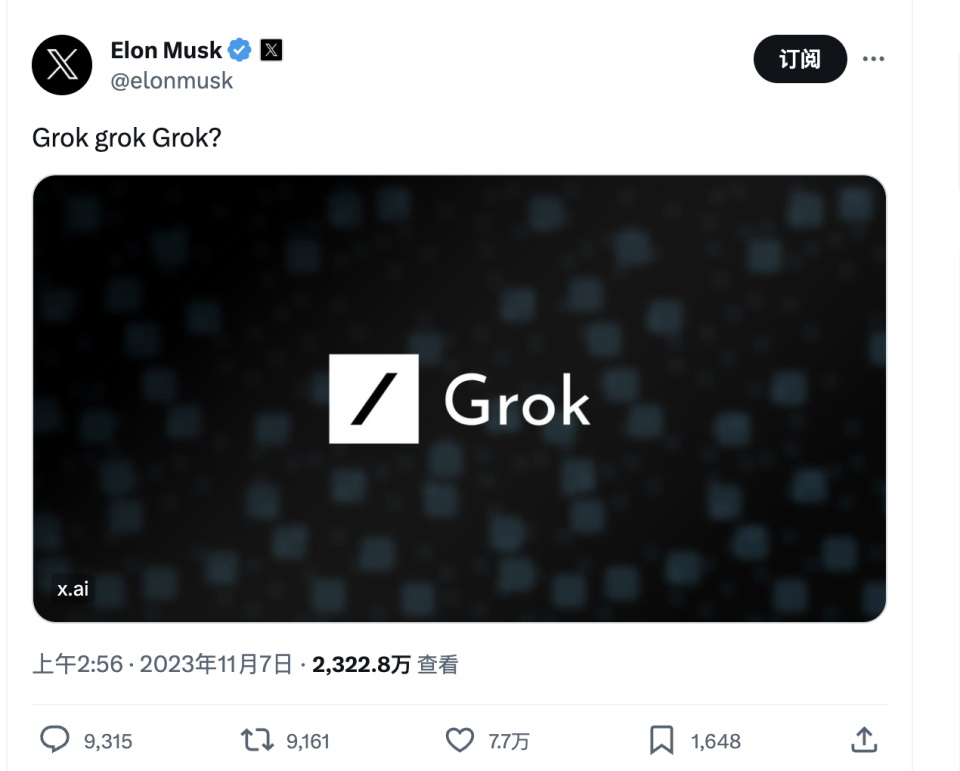This screenshot has height=771, width=960.
Task: Click the 9,161 reposts count
Action: click(307, 741)
